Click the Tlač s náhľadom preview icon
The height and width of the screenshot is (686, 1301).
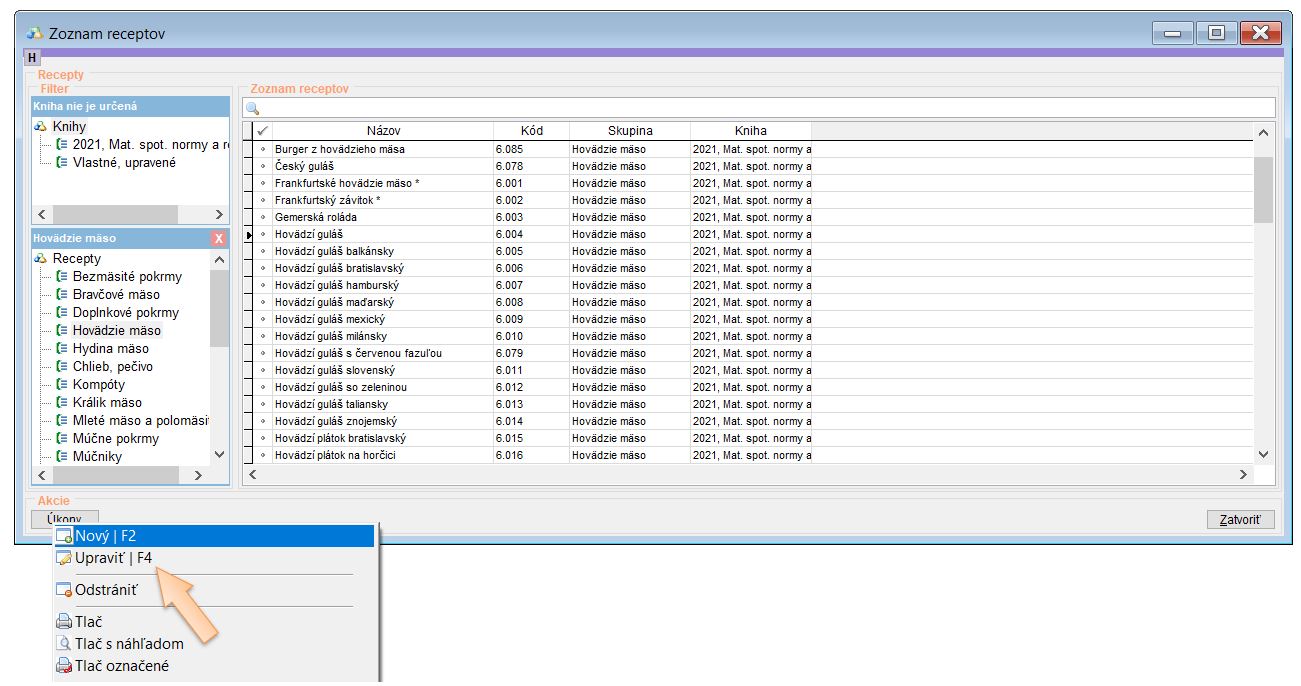point(65,644)
